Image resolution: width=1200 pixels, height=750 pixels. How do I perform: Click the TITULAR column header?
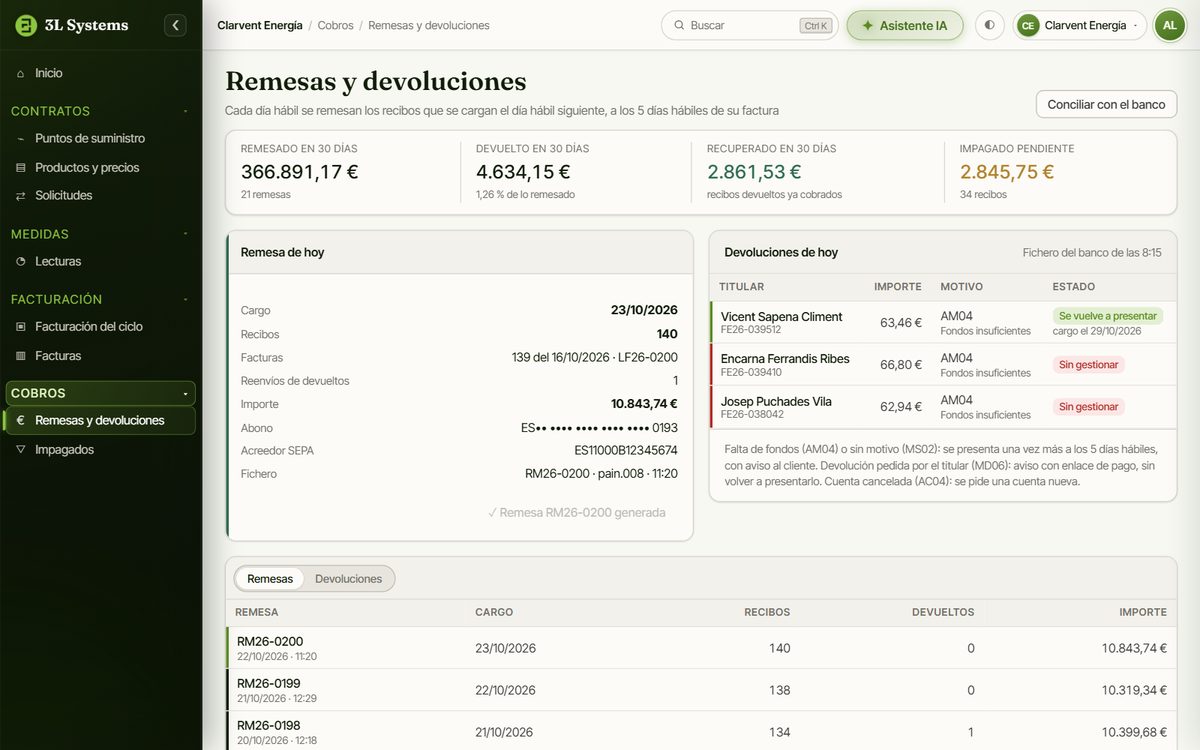741,287
